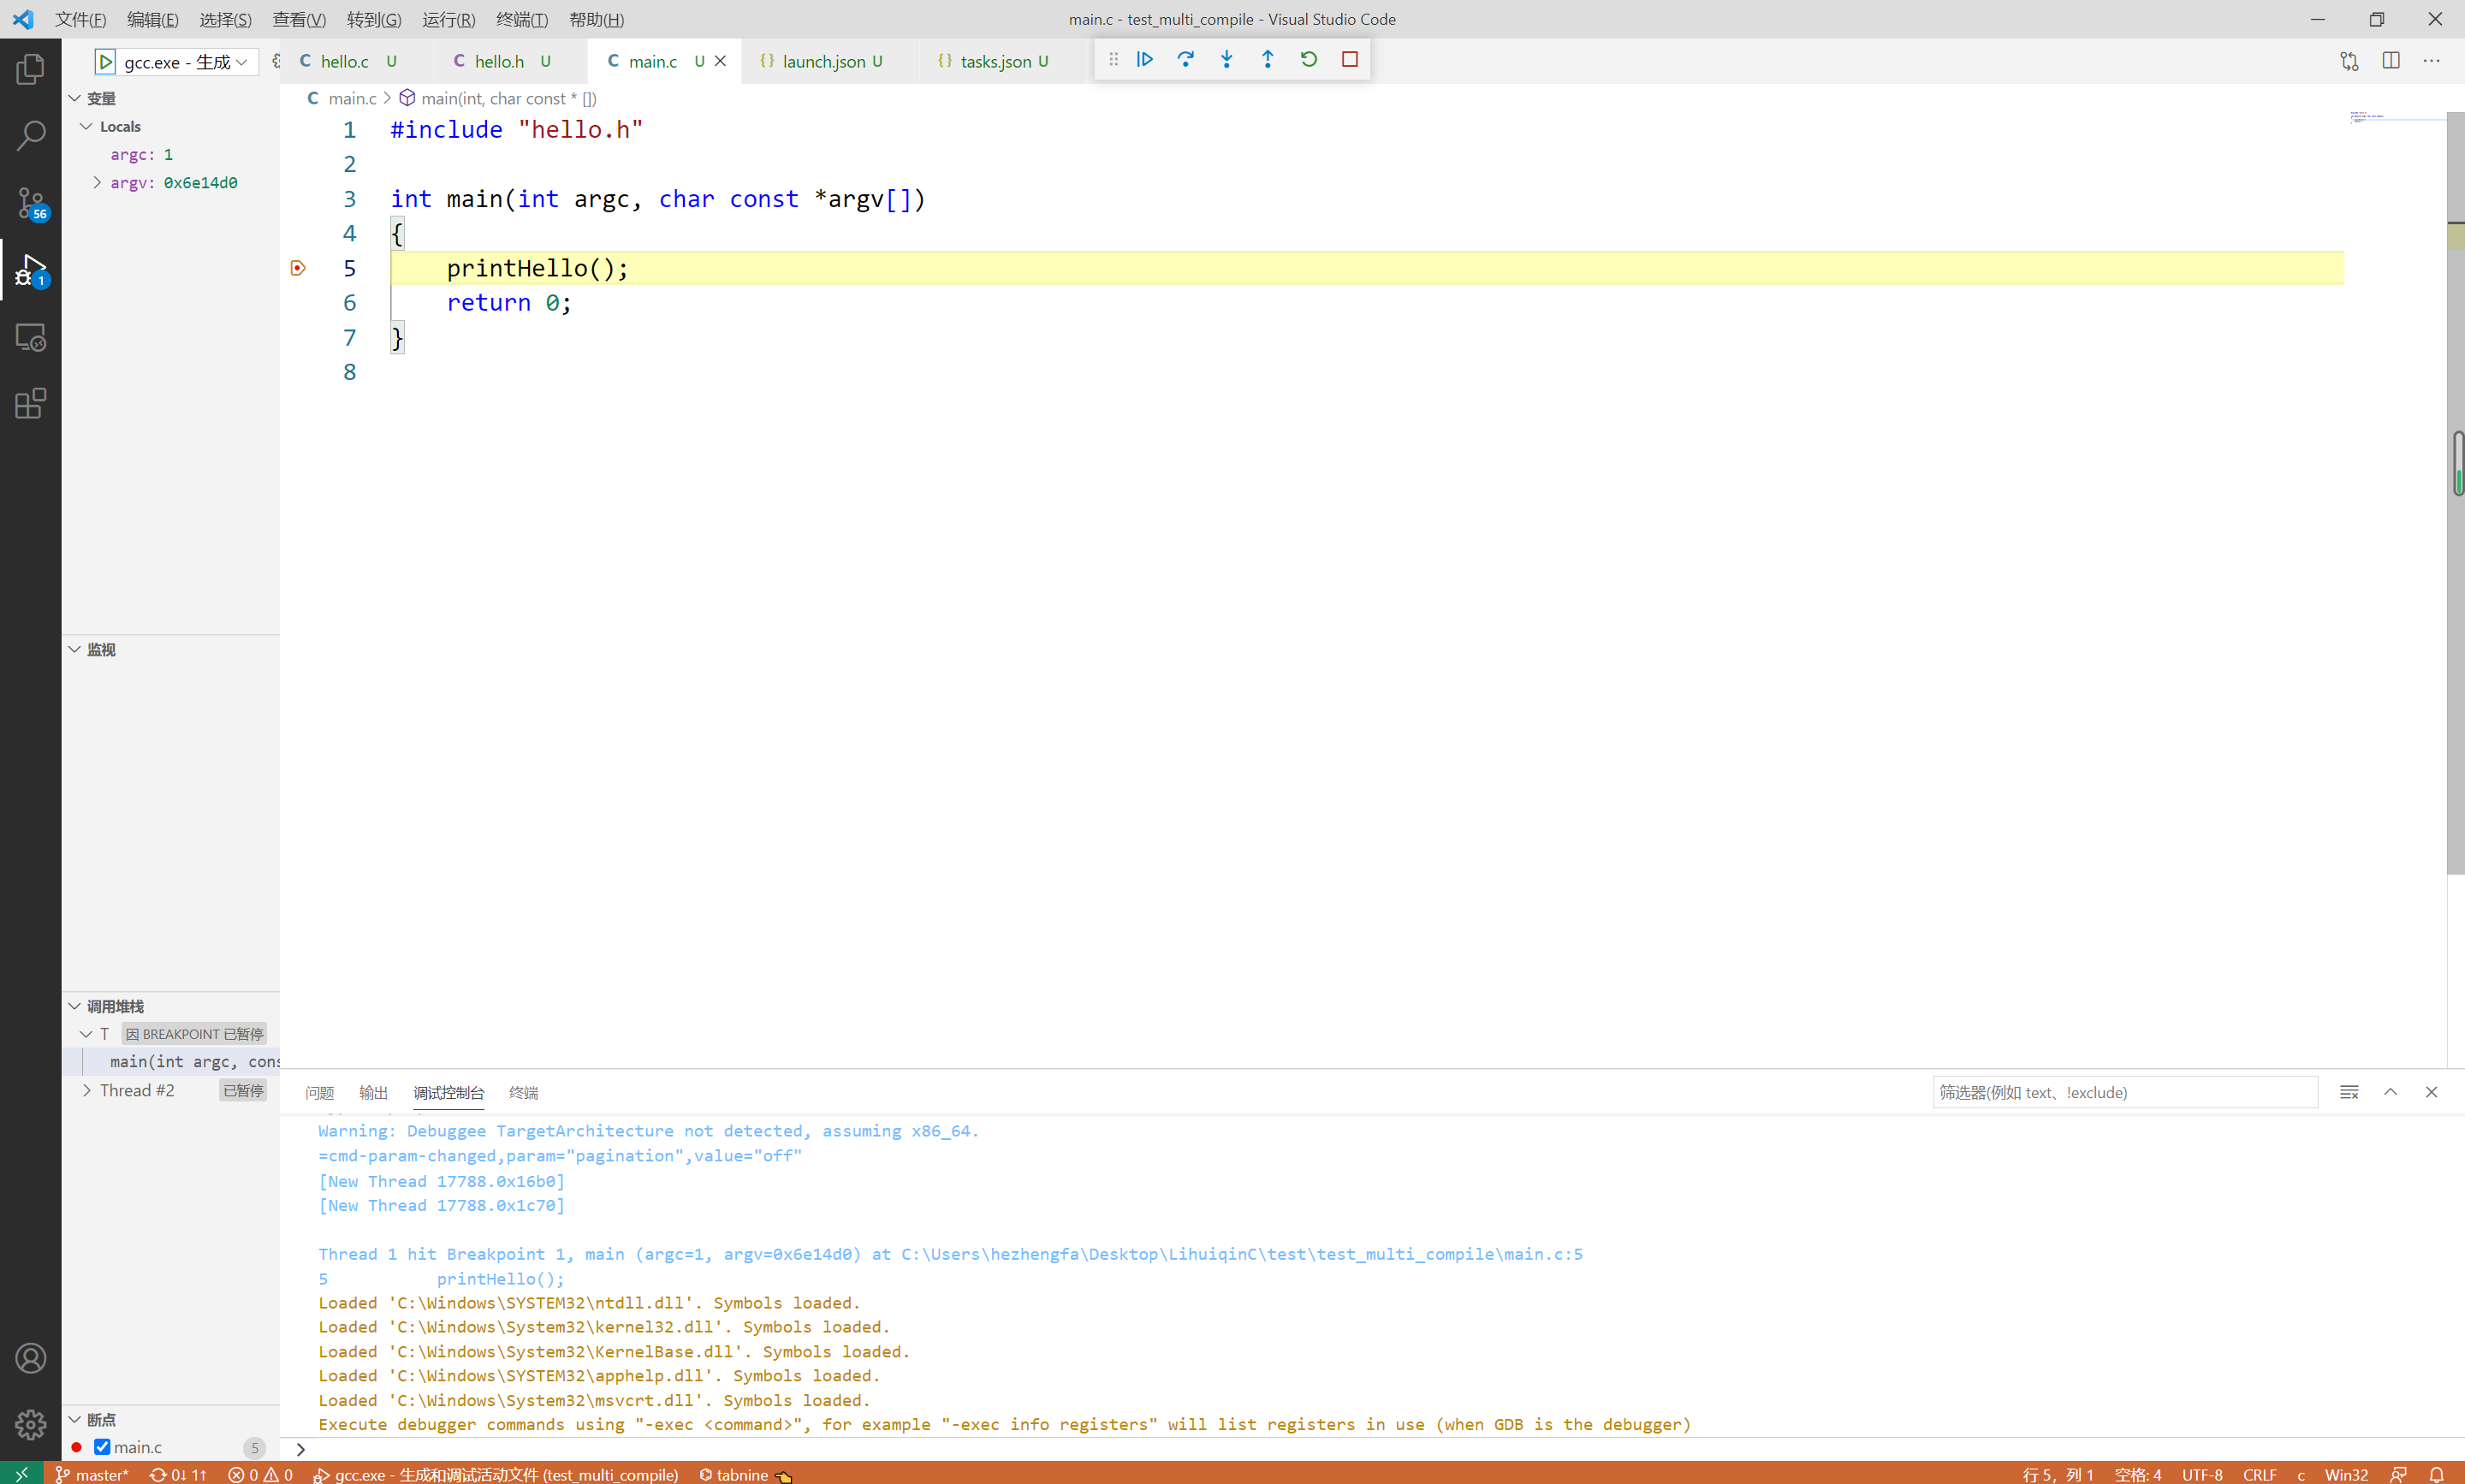Collapse the 监视 watch section
2465x1484 pixels.
(74, 649)
